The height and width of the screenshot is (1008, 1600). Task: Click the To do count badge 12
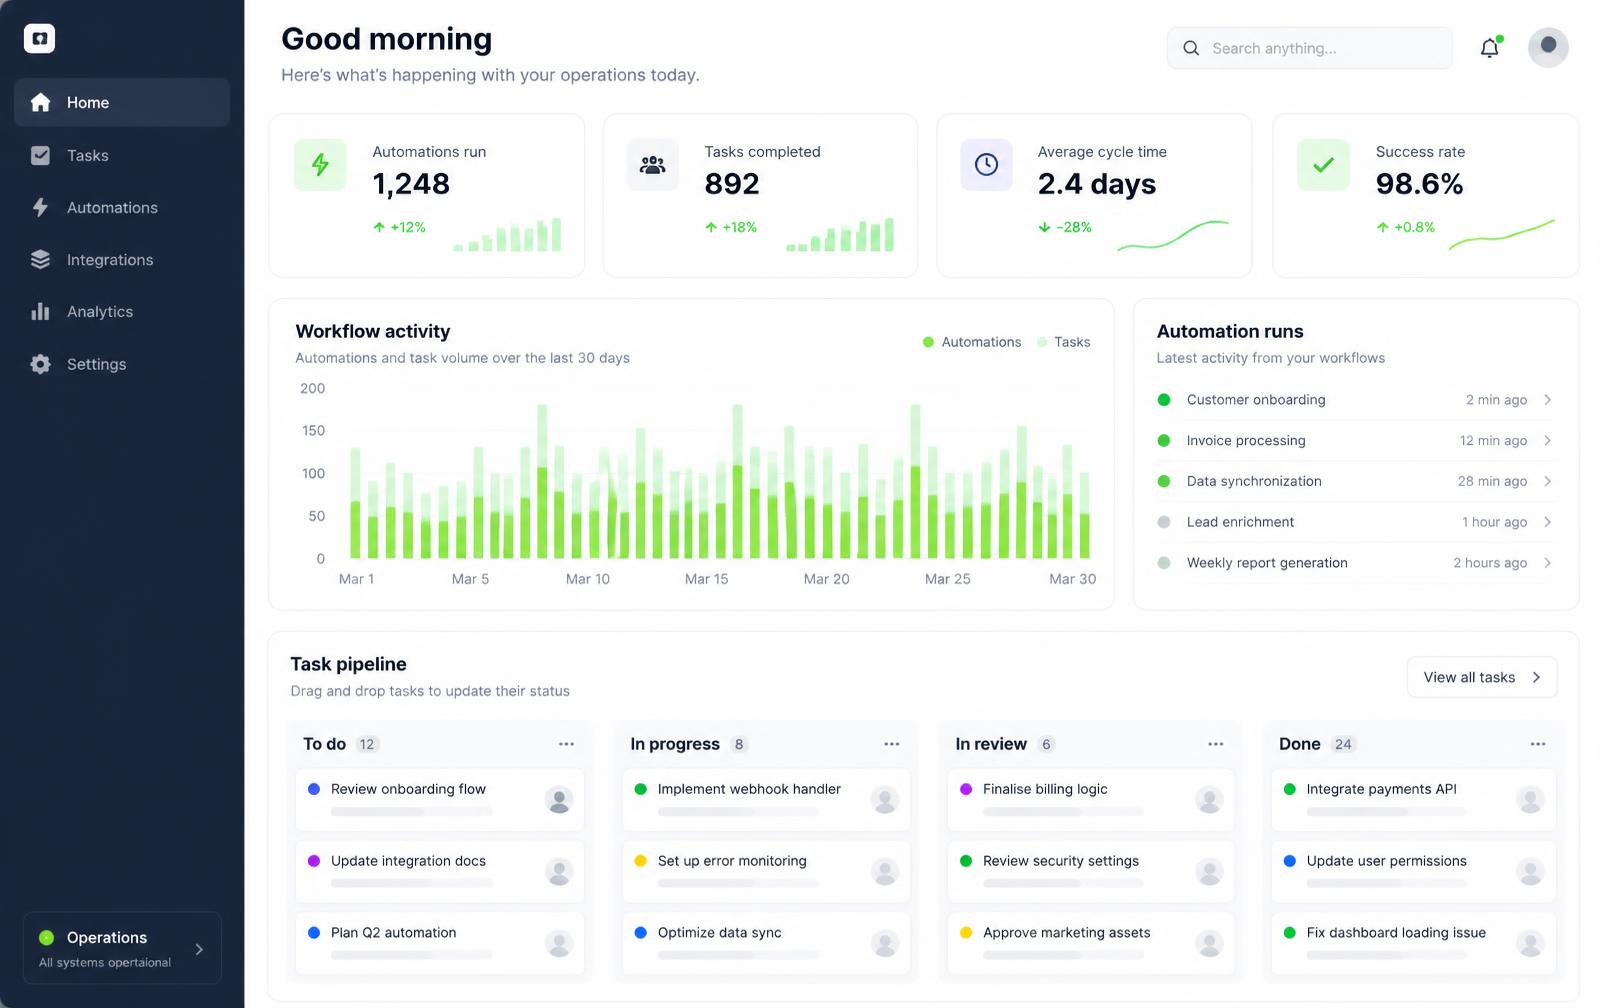pos(367,744)
